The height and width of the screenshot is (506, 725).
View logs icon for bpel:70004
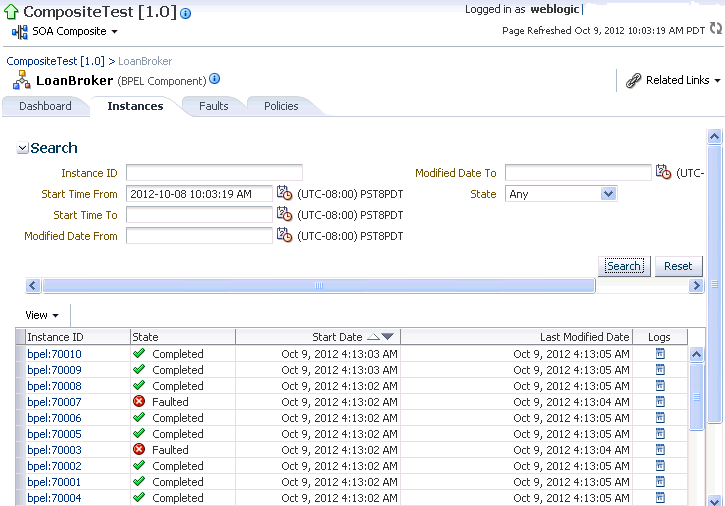pyautogui.click(x=660, y=498)
